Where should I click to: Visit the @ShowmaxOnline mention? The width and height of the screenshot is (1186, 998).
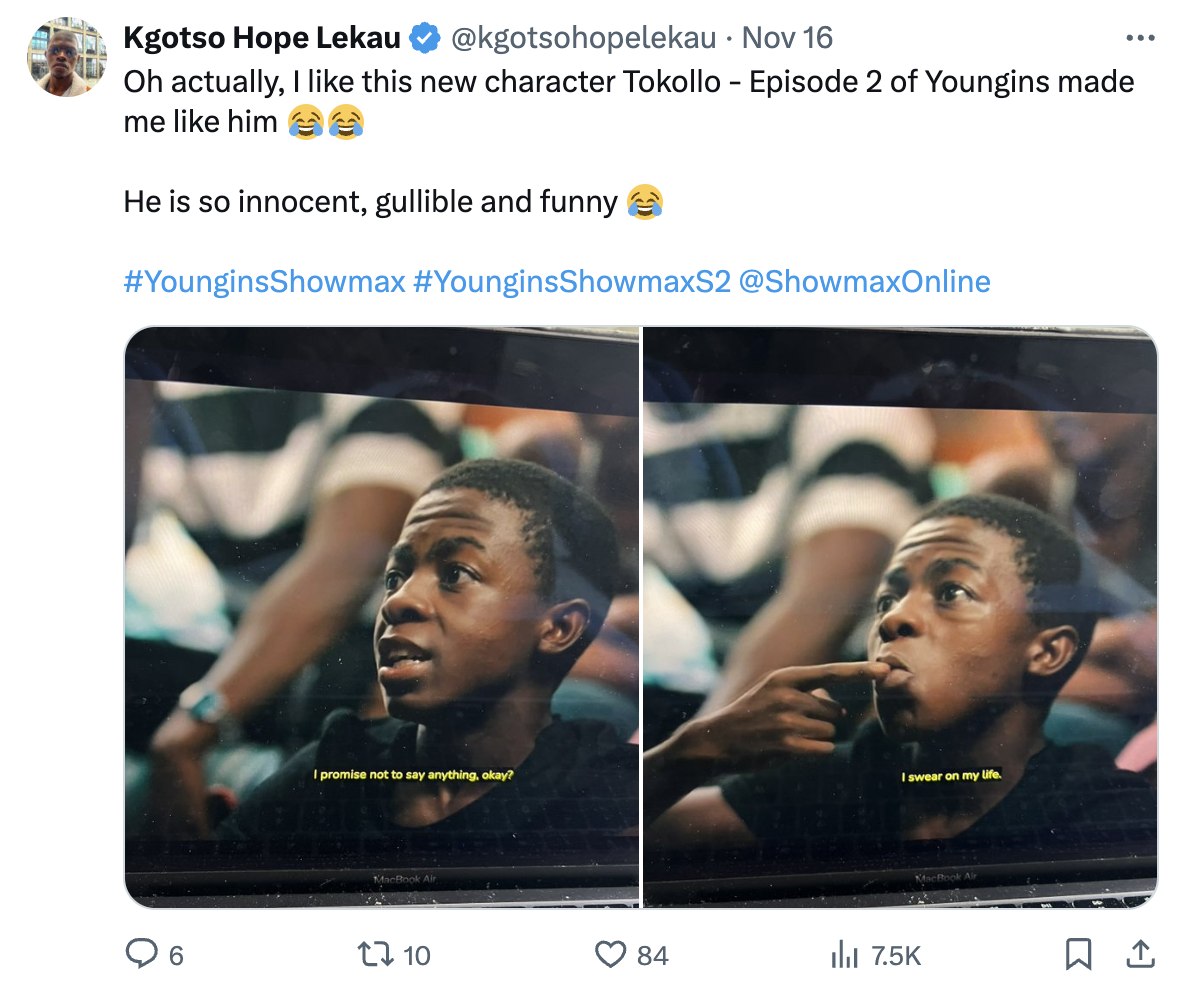(x=864, y=282)
